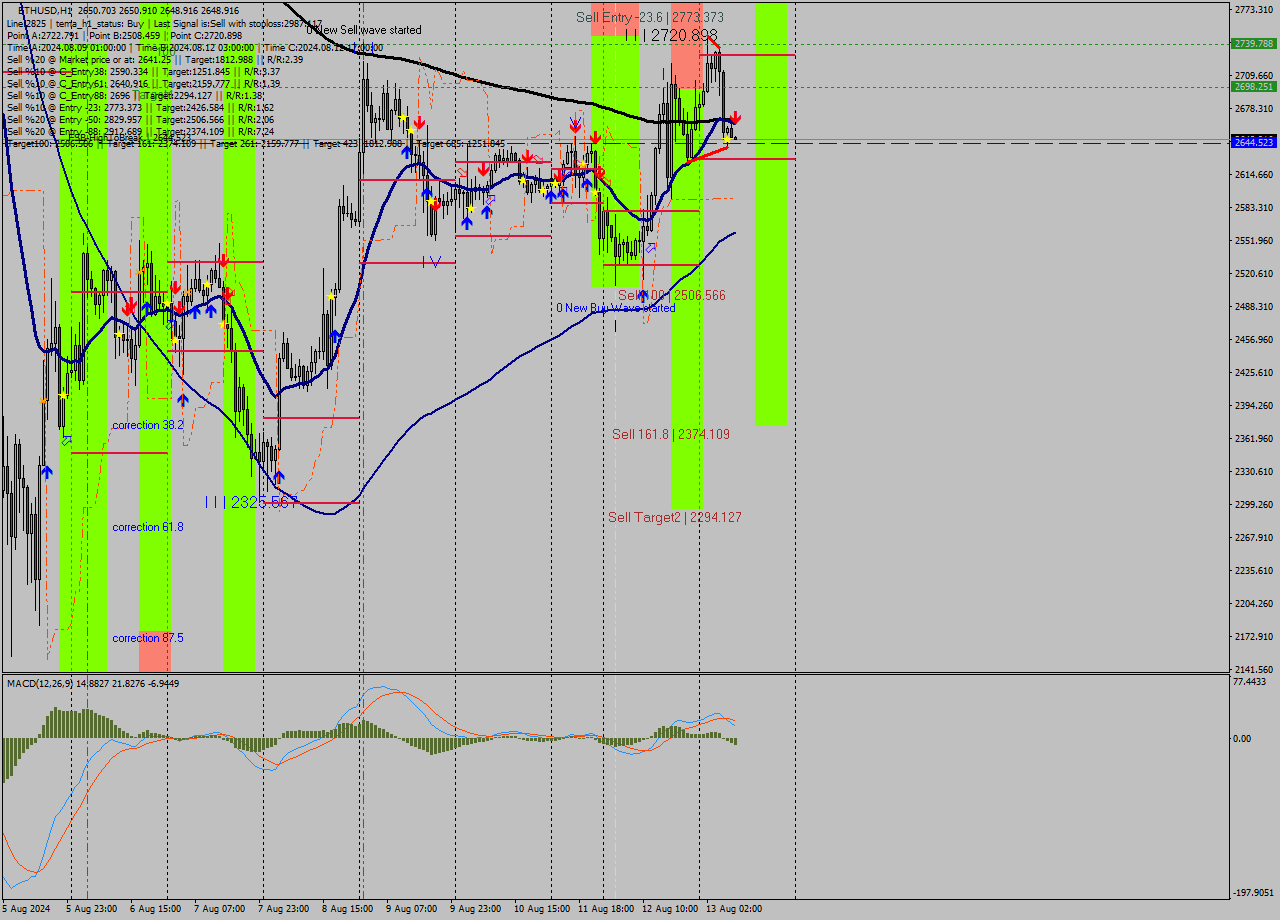Viewport: 1280px width, 920px height.
Task: Click the '13 Aug 02:00' time label
Action: pyautogui.click(x=734, y=909)
